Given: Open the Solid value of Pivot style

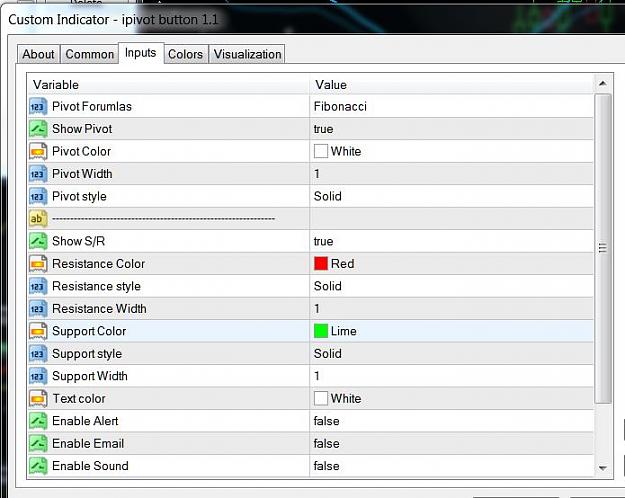Looking at the screenshot, I should [x=328, y=196].
